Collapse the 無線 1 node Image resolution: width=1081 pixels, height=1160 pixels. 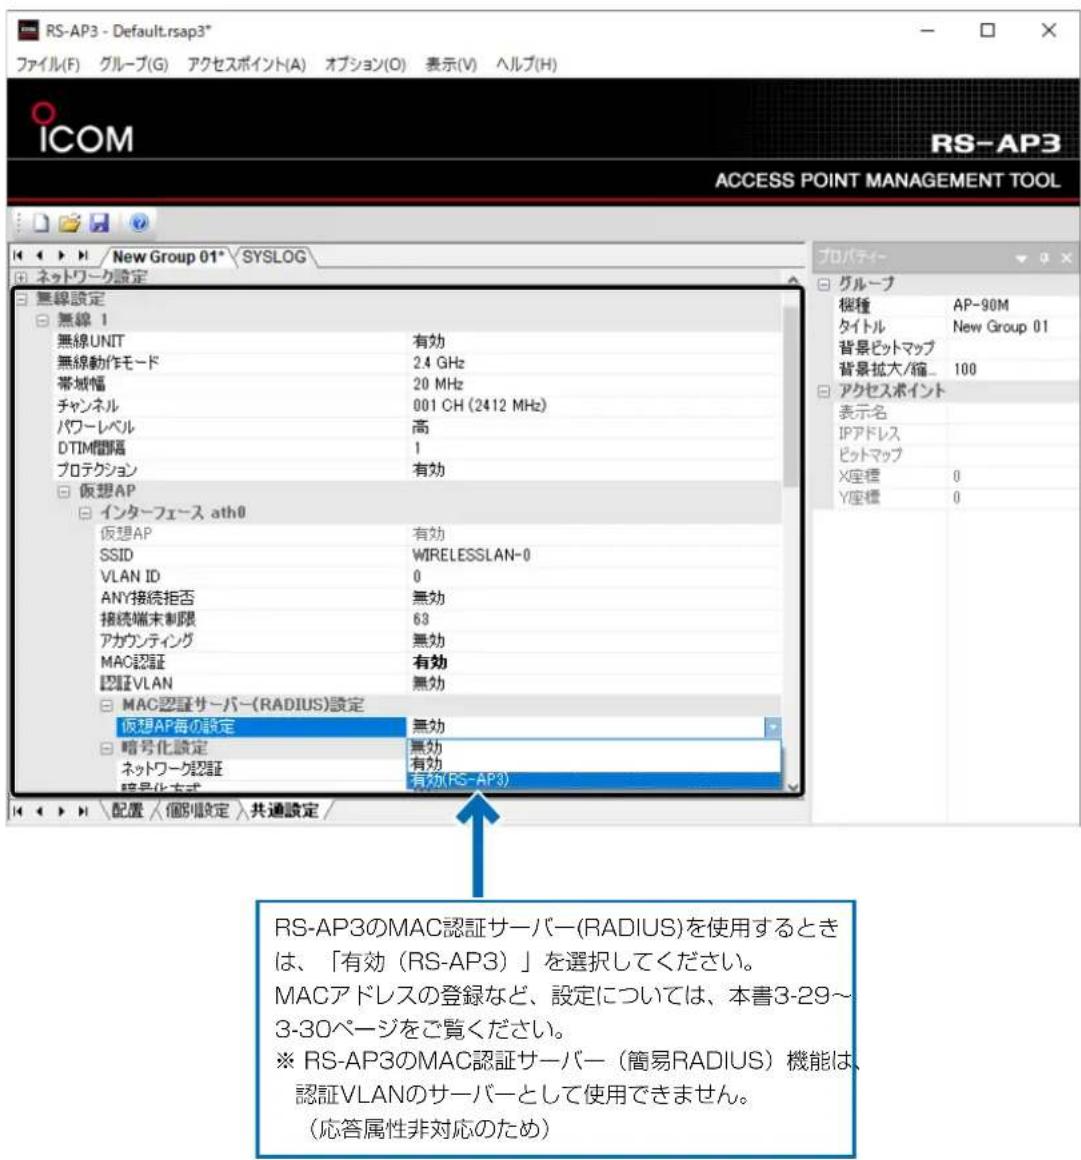tap(43, 320)
